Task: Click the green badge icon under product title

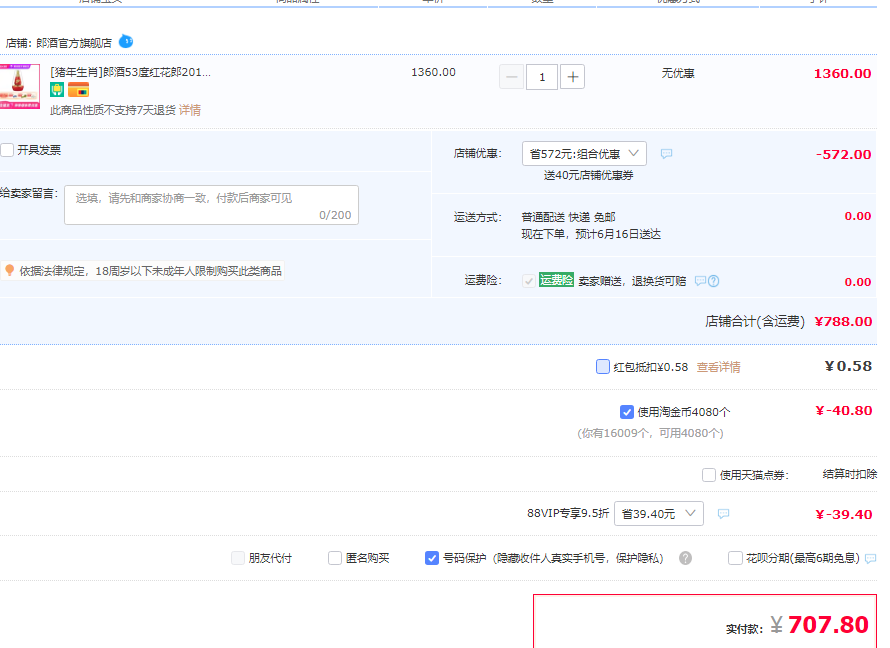Action: point(57,90)
